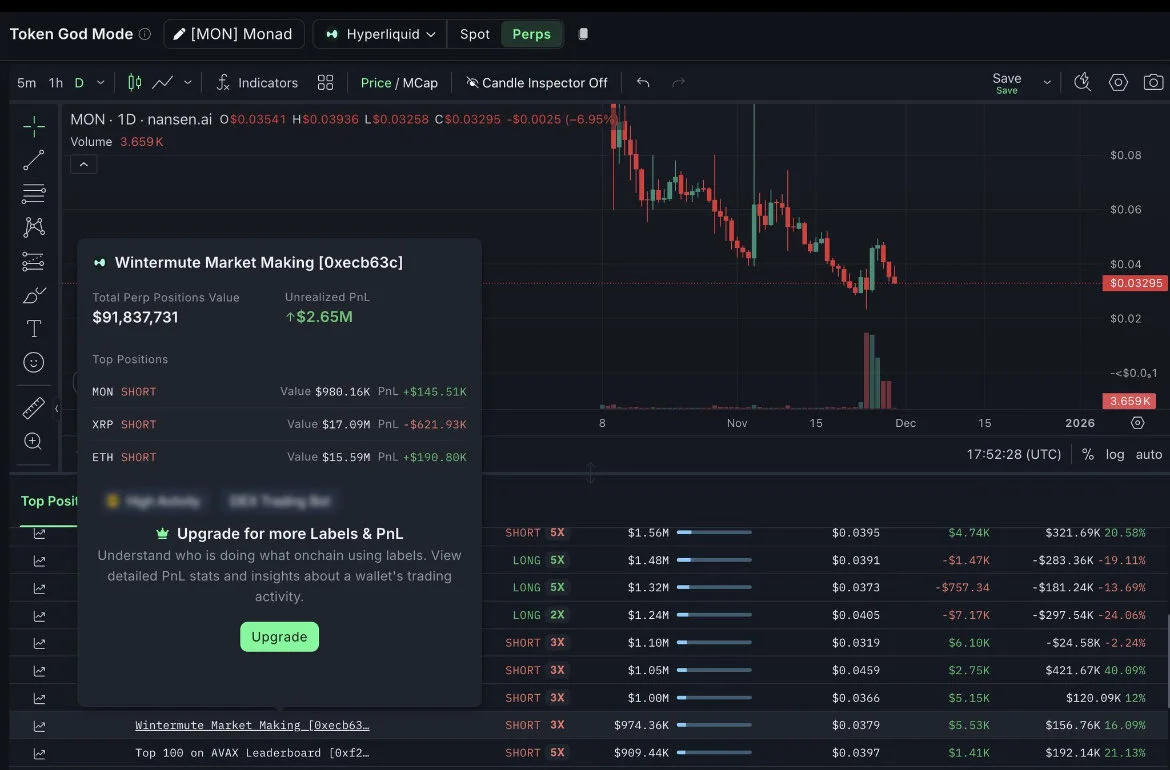This screenshot has height=770, width=1170.
Task: Select the 1h timeframe
Action: click(x=56, y=83)
